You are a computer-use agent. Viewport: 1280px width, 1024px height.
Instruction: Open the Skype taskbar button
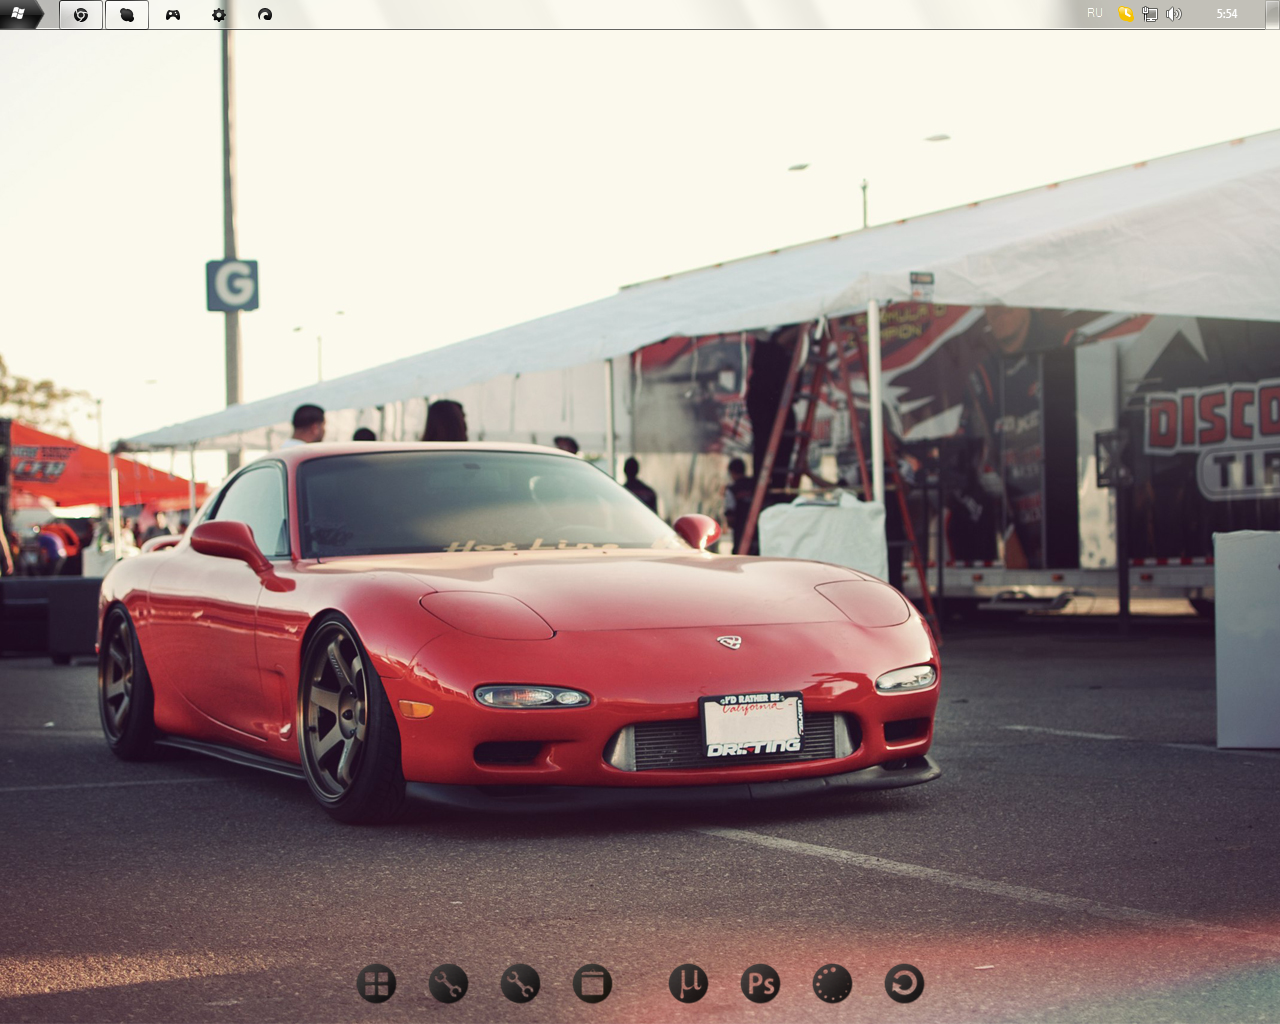click(127, 15)
